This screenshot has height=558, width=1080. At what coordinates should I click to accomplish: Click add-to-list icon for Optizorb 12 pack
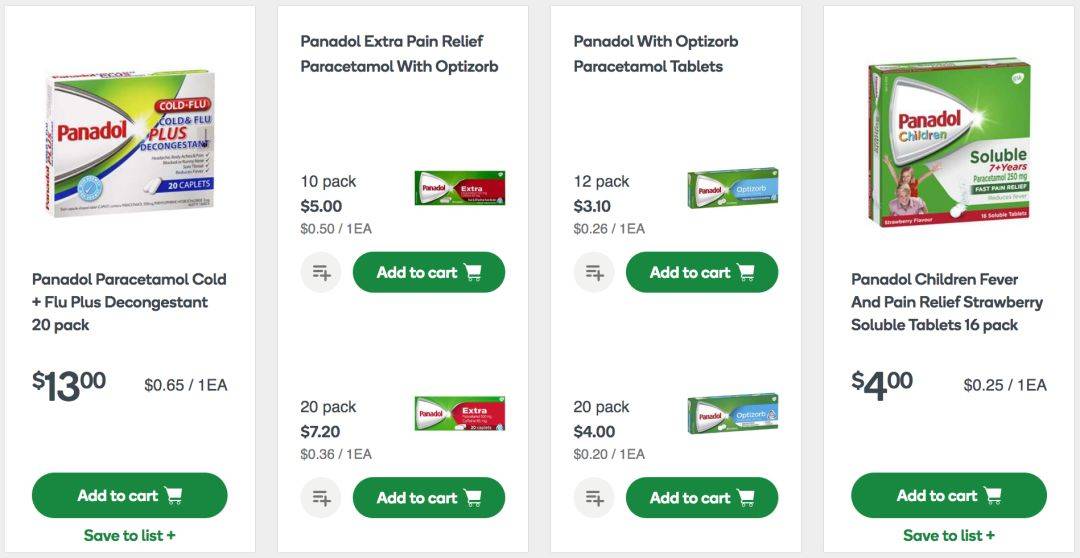(594, 272)
